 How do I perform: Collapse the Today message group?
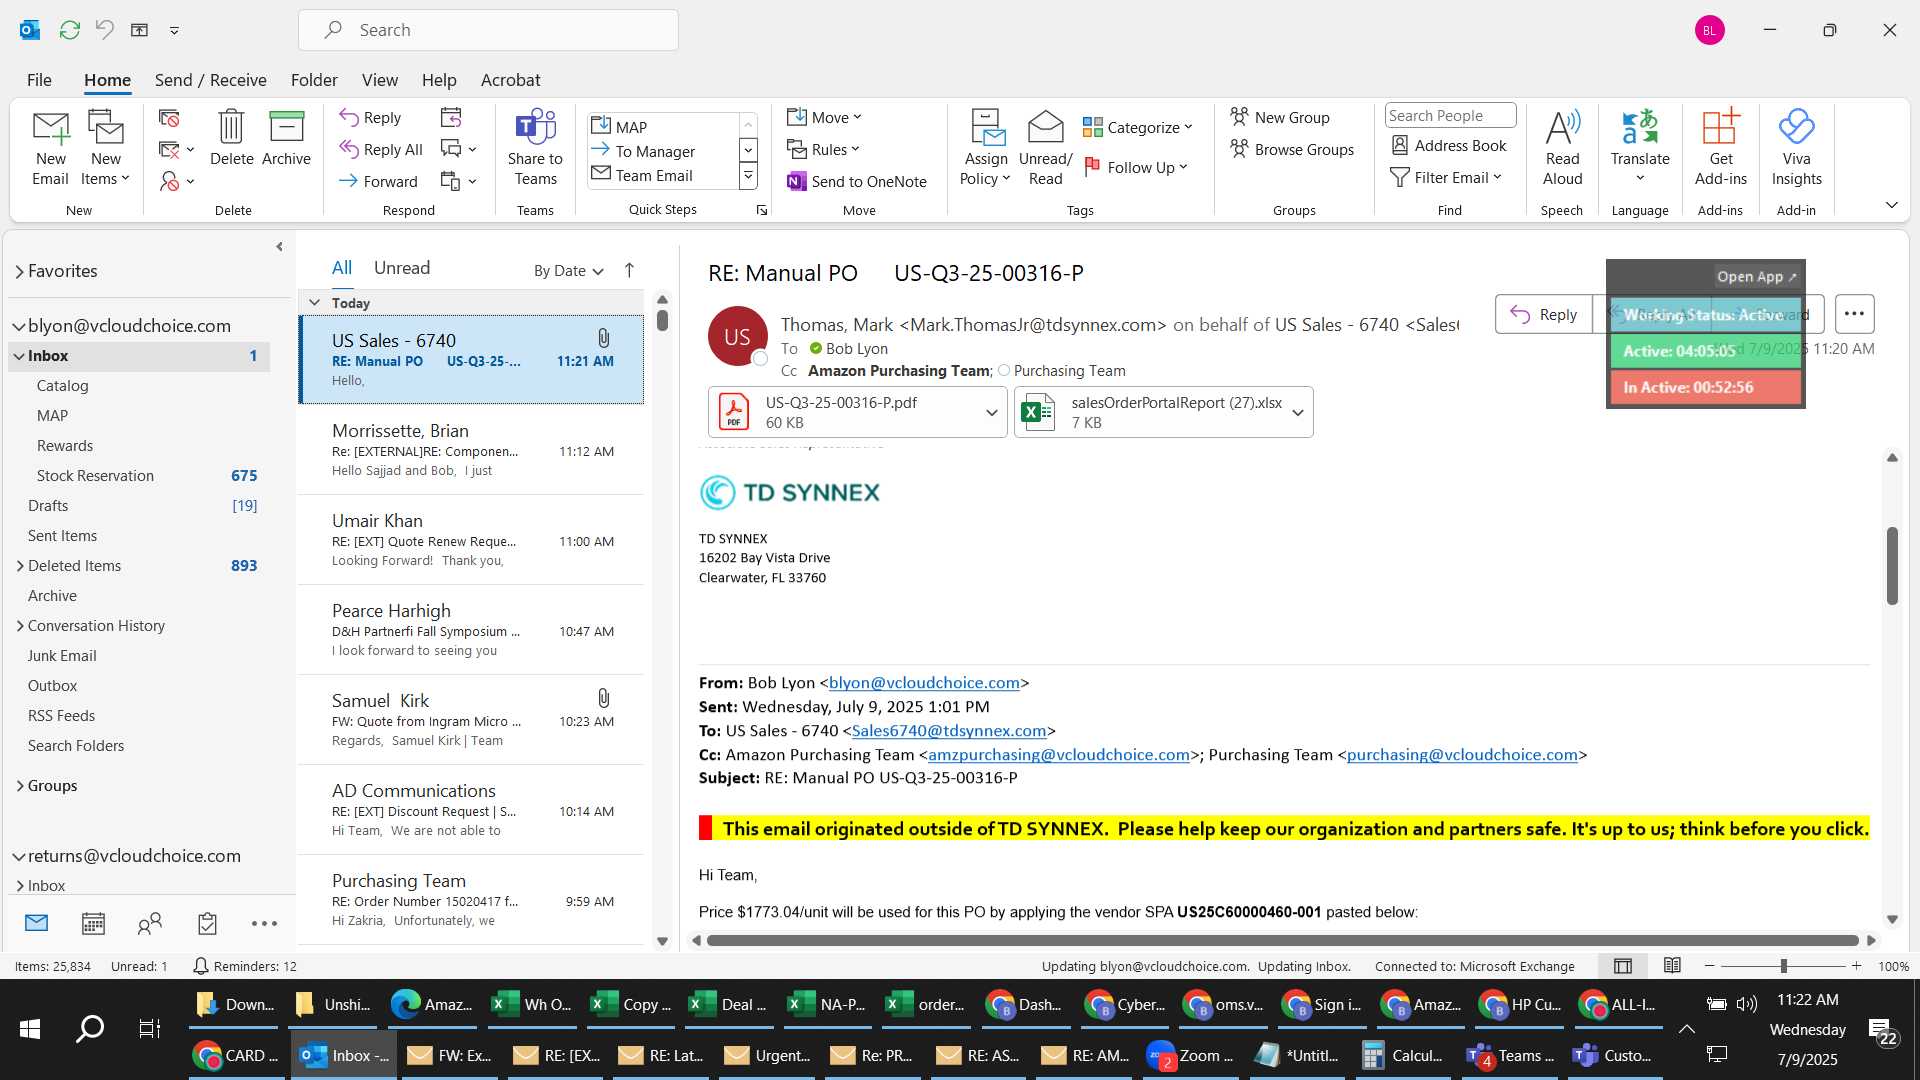(314, 302)
